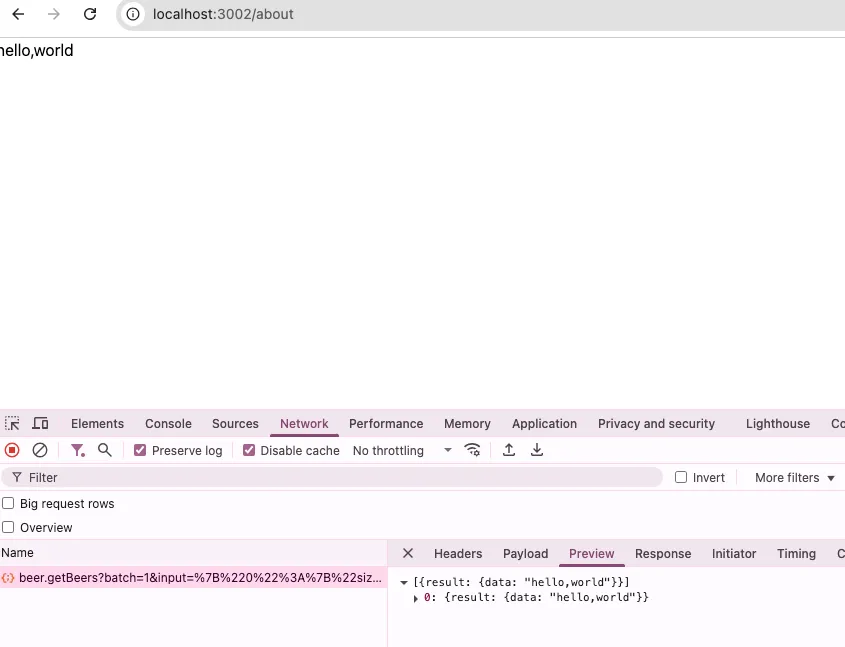Clear the network log
The height and width of the screenshot is (647, 845).
(x=40, y=450)
